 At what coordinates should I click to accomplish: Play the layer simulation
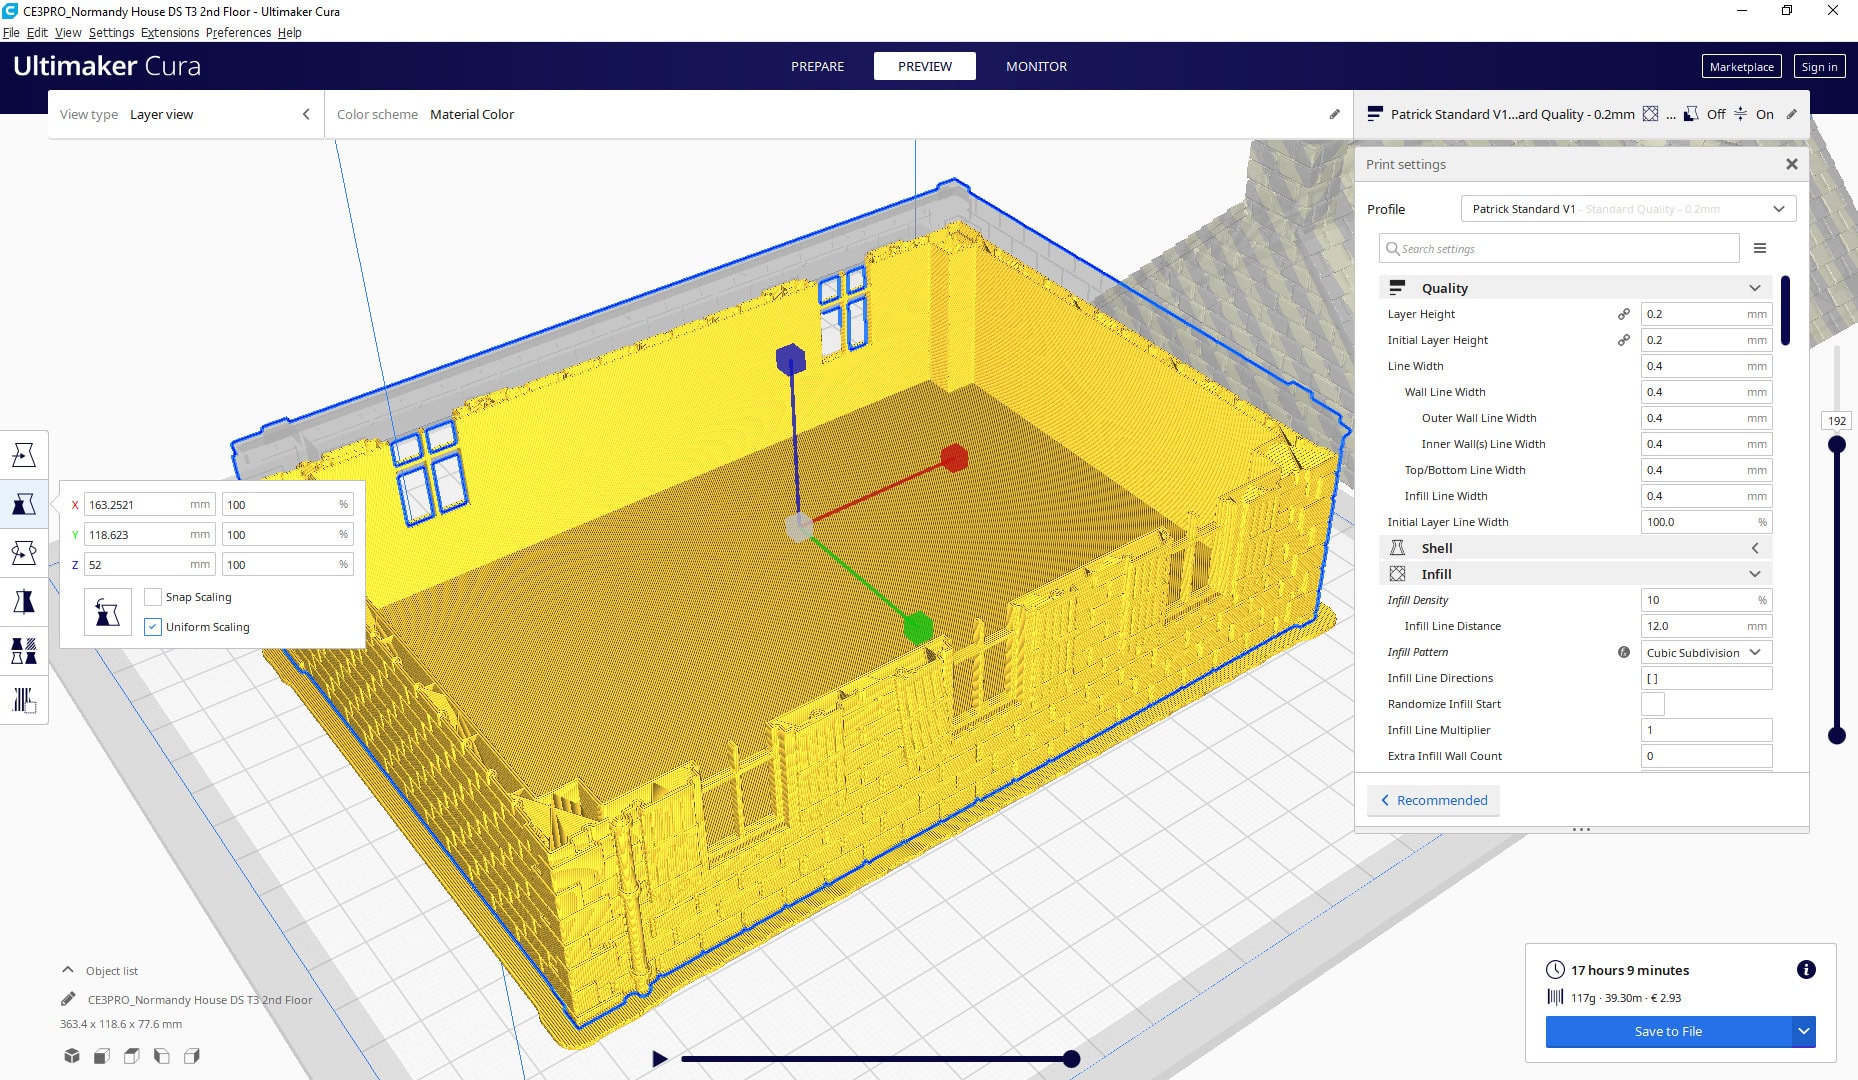pos(659,1058)
